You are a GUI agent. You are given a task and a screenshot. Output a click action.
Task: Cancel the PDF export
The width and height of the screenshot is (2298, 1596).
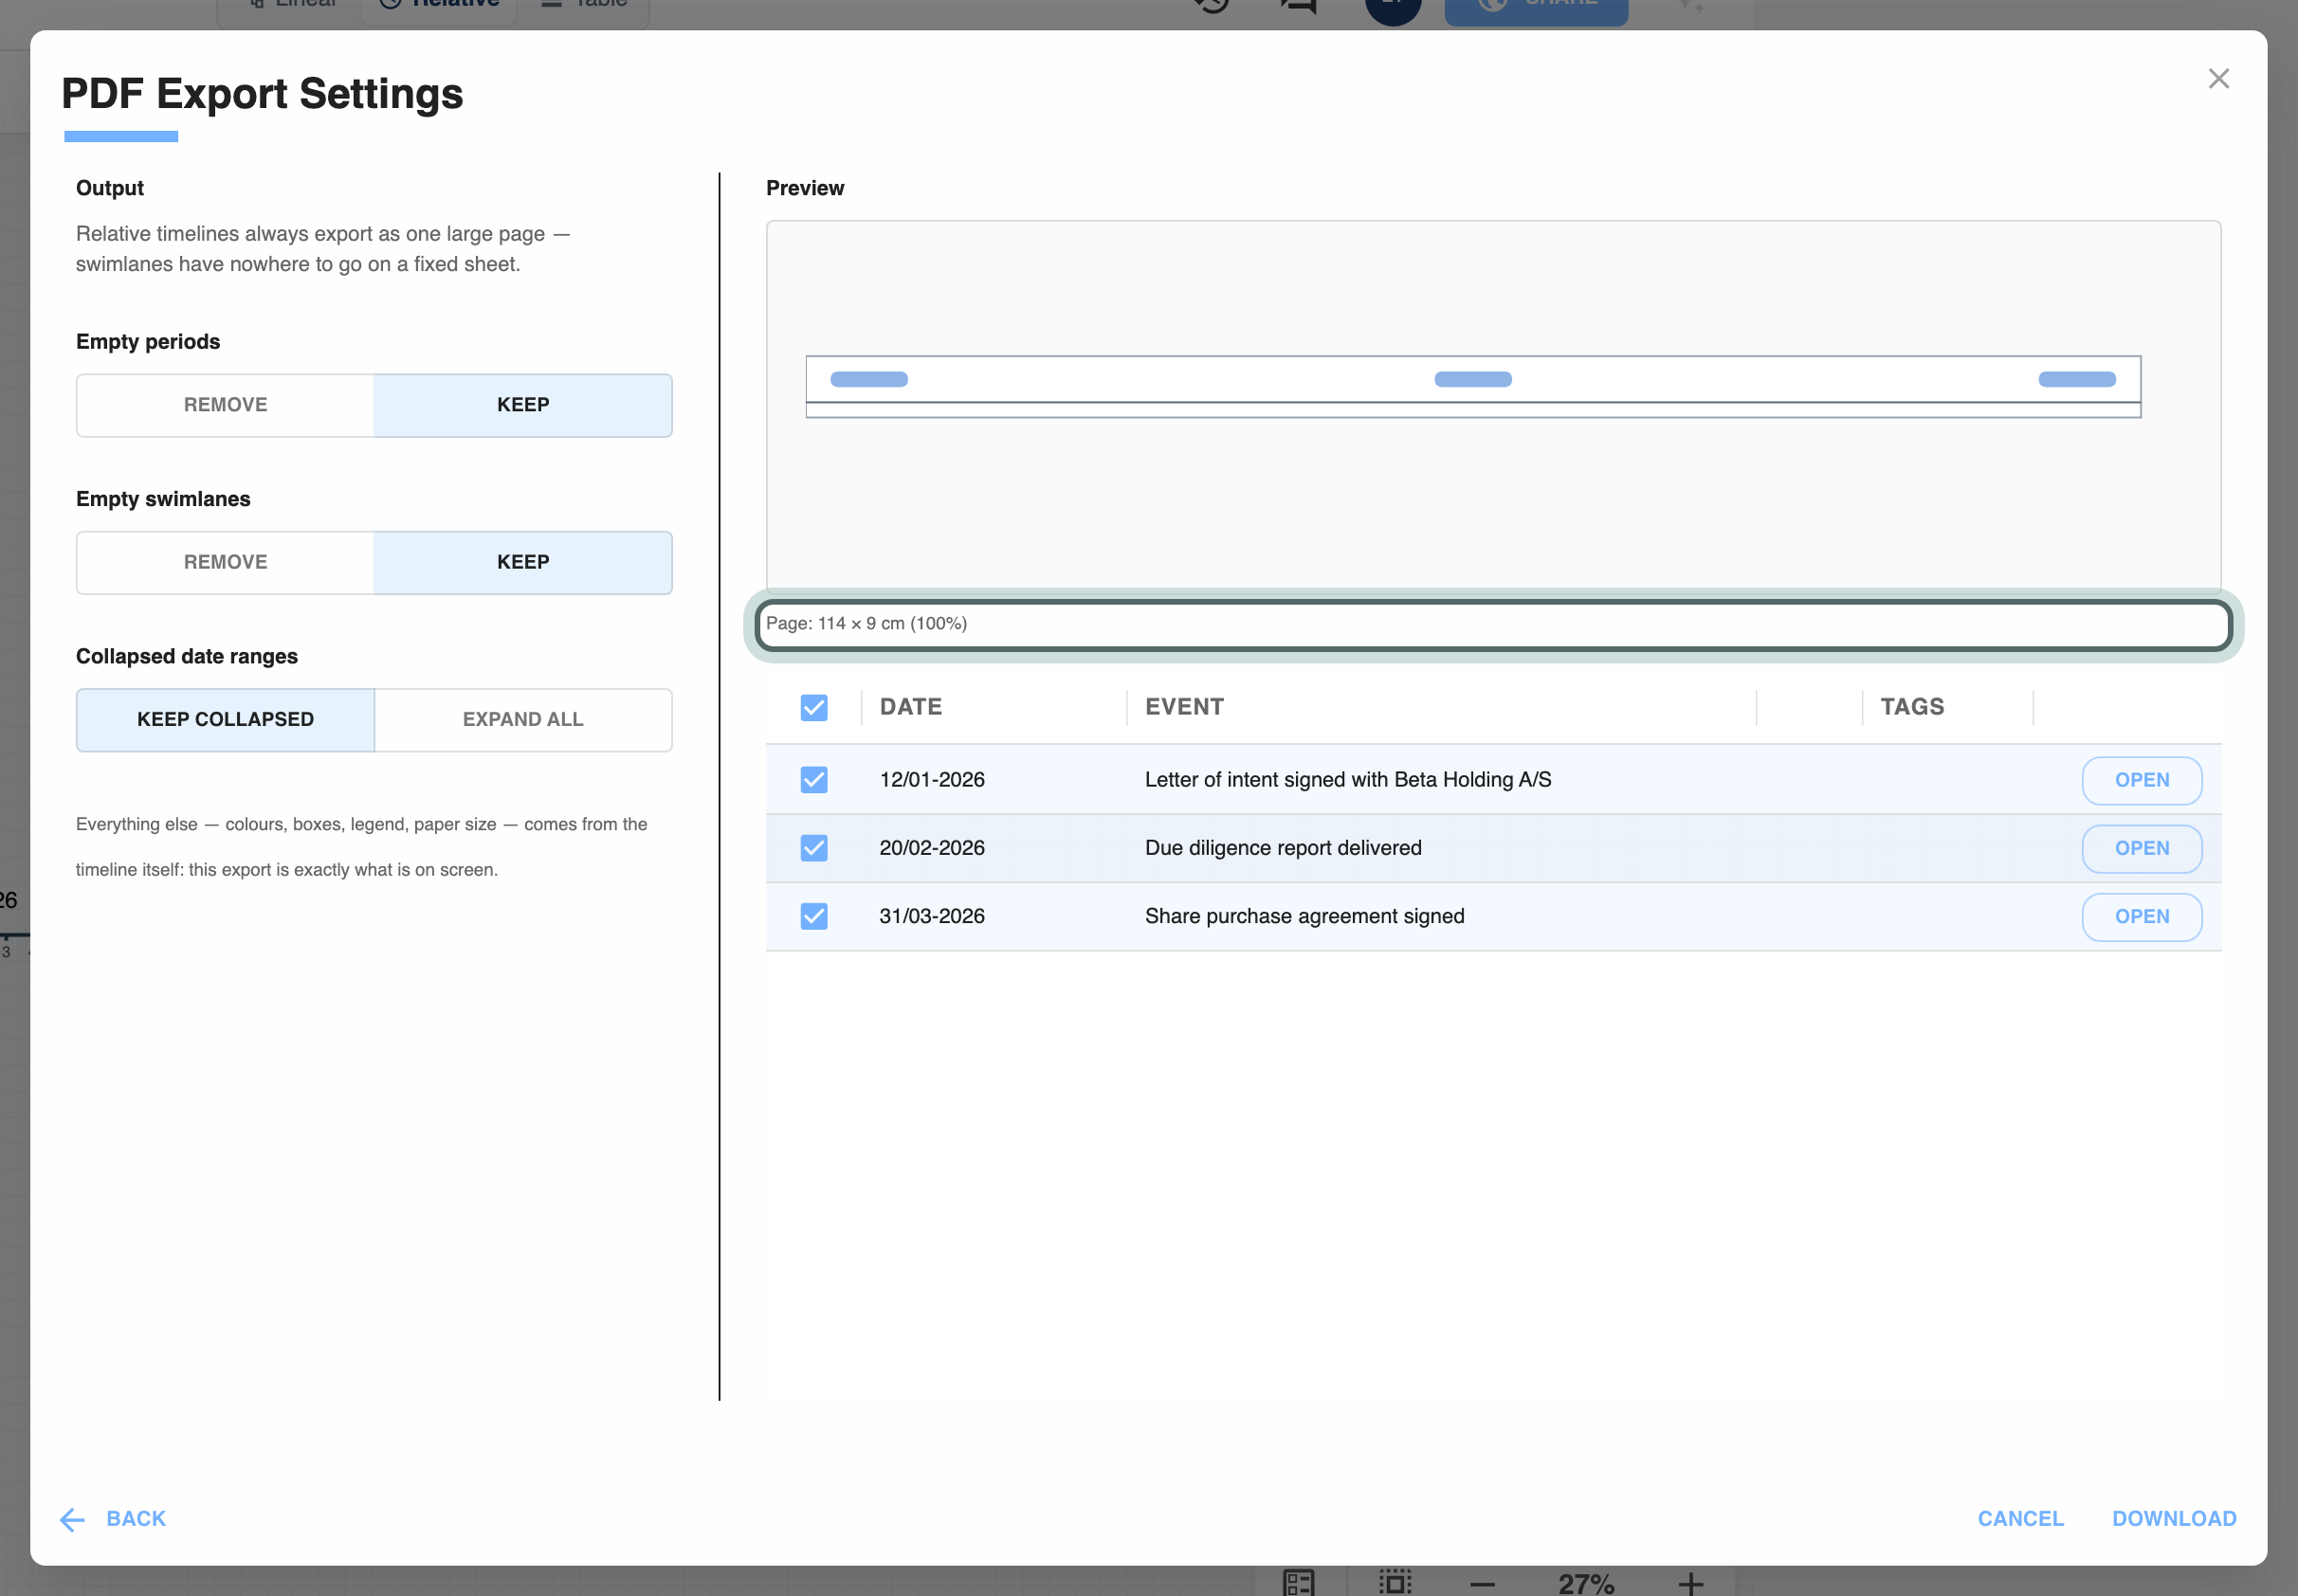click(2020, 1518)
